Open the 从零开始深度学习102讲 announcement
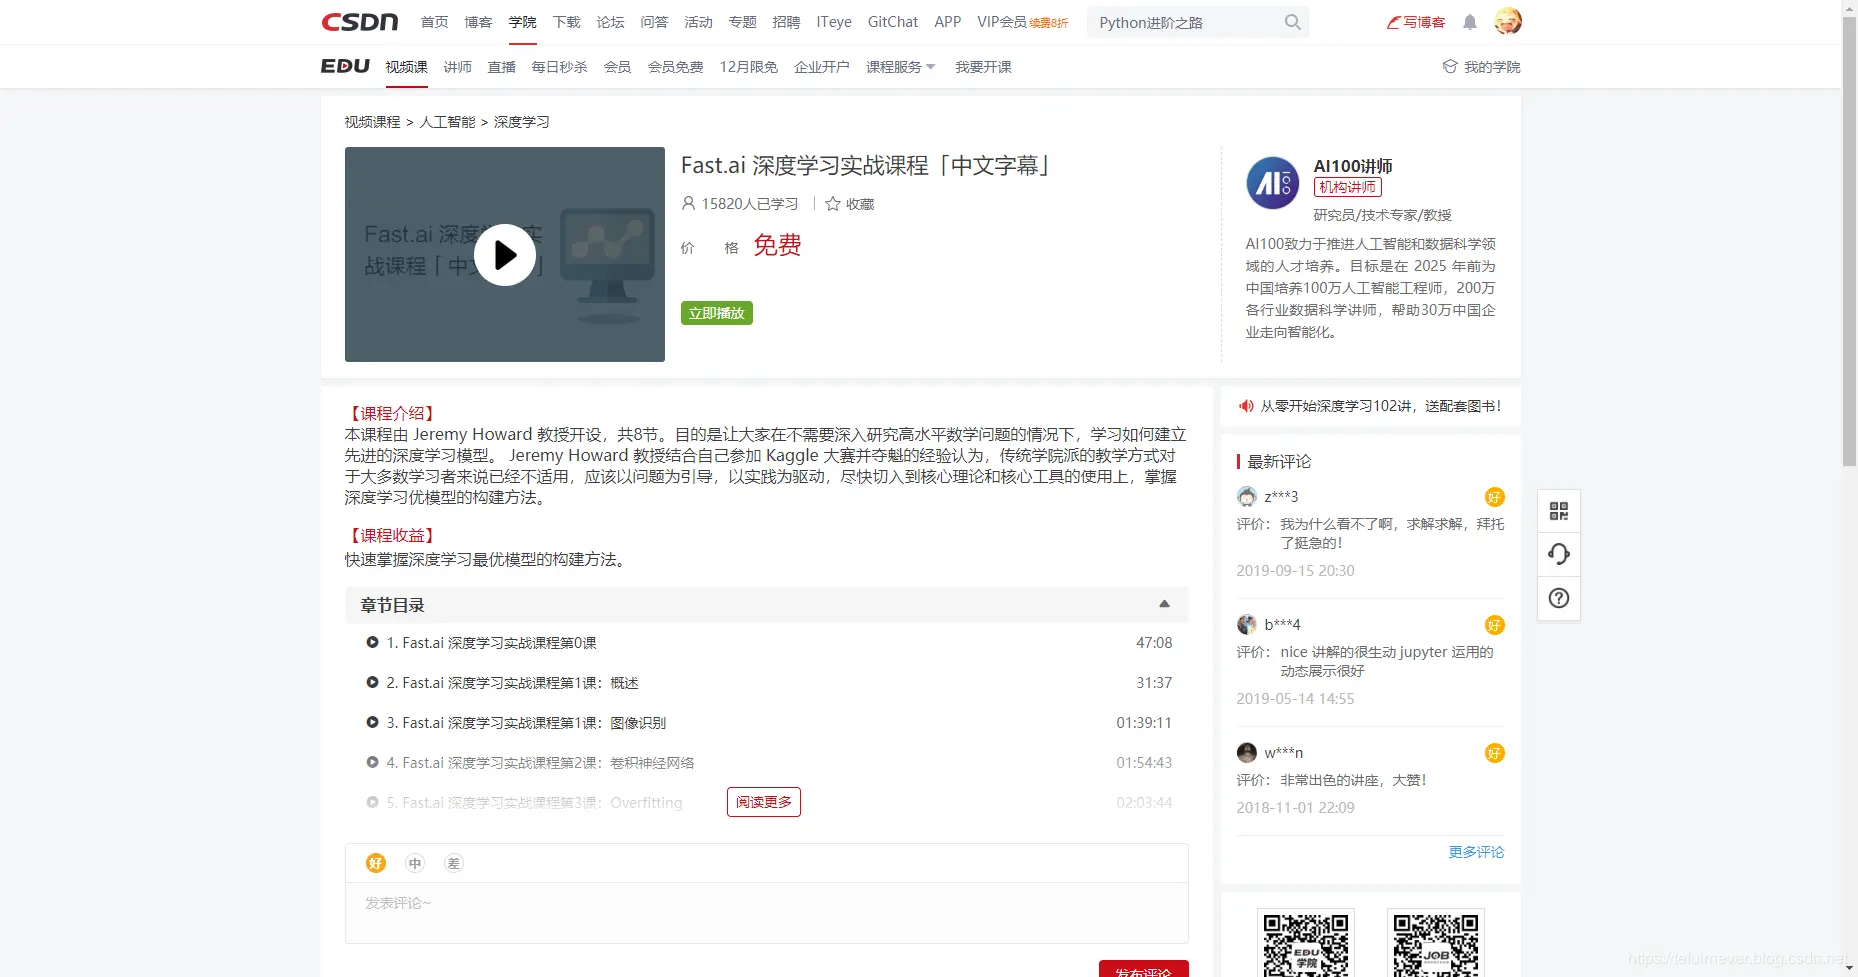Screen dimensions: 1858x977 [1381, 406]
